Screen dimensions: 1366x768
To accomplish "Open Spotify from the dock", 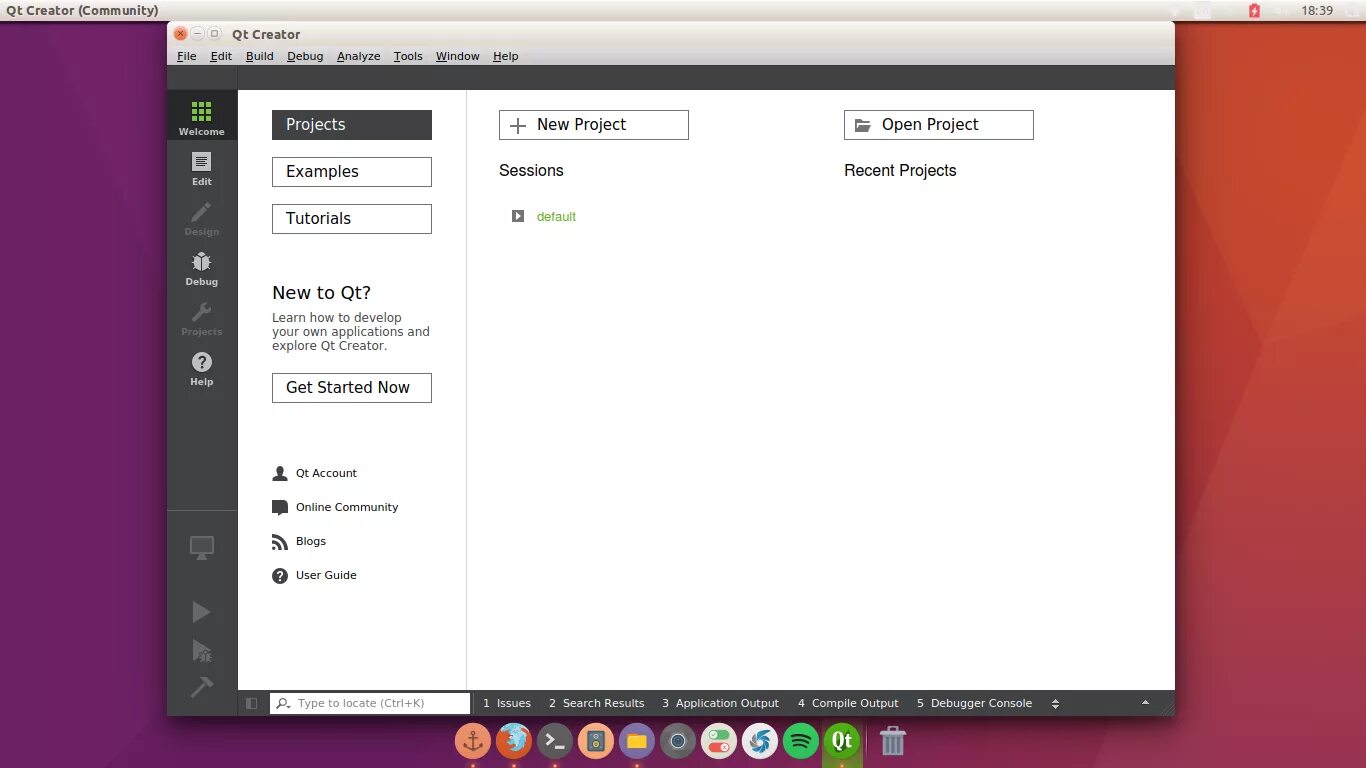I will (x=801, y=741).
